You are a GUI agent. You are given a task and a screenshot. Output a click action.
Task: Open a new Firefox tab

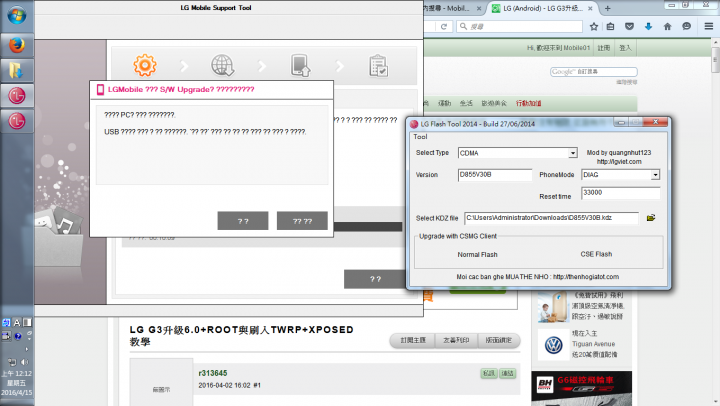click(x=608, y=8)
